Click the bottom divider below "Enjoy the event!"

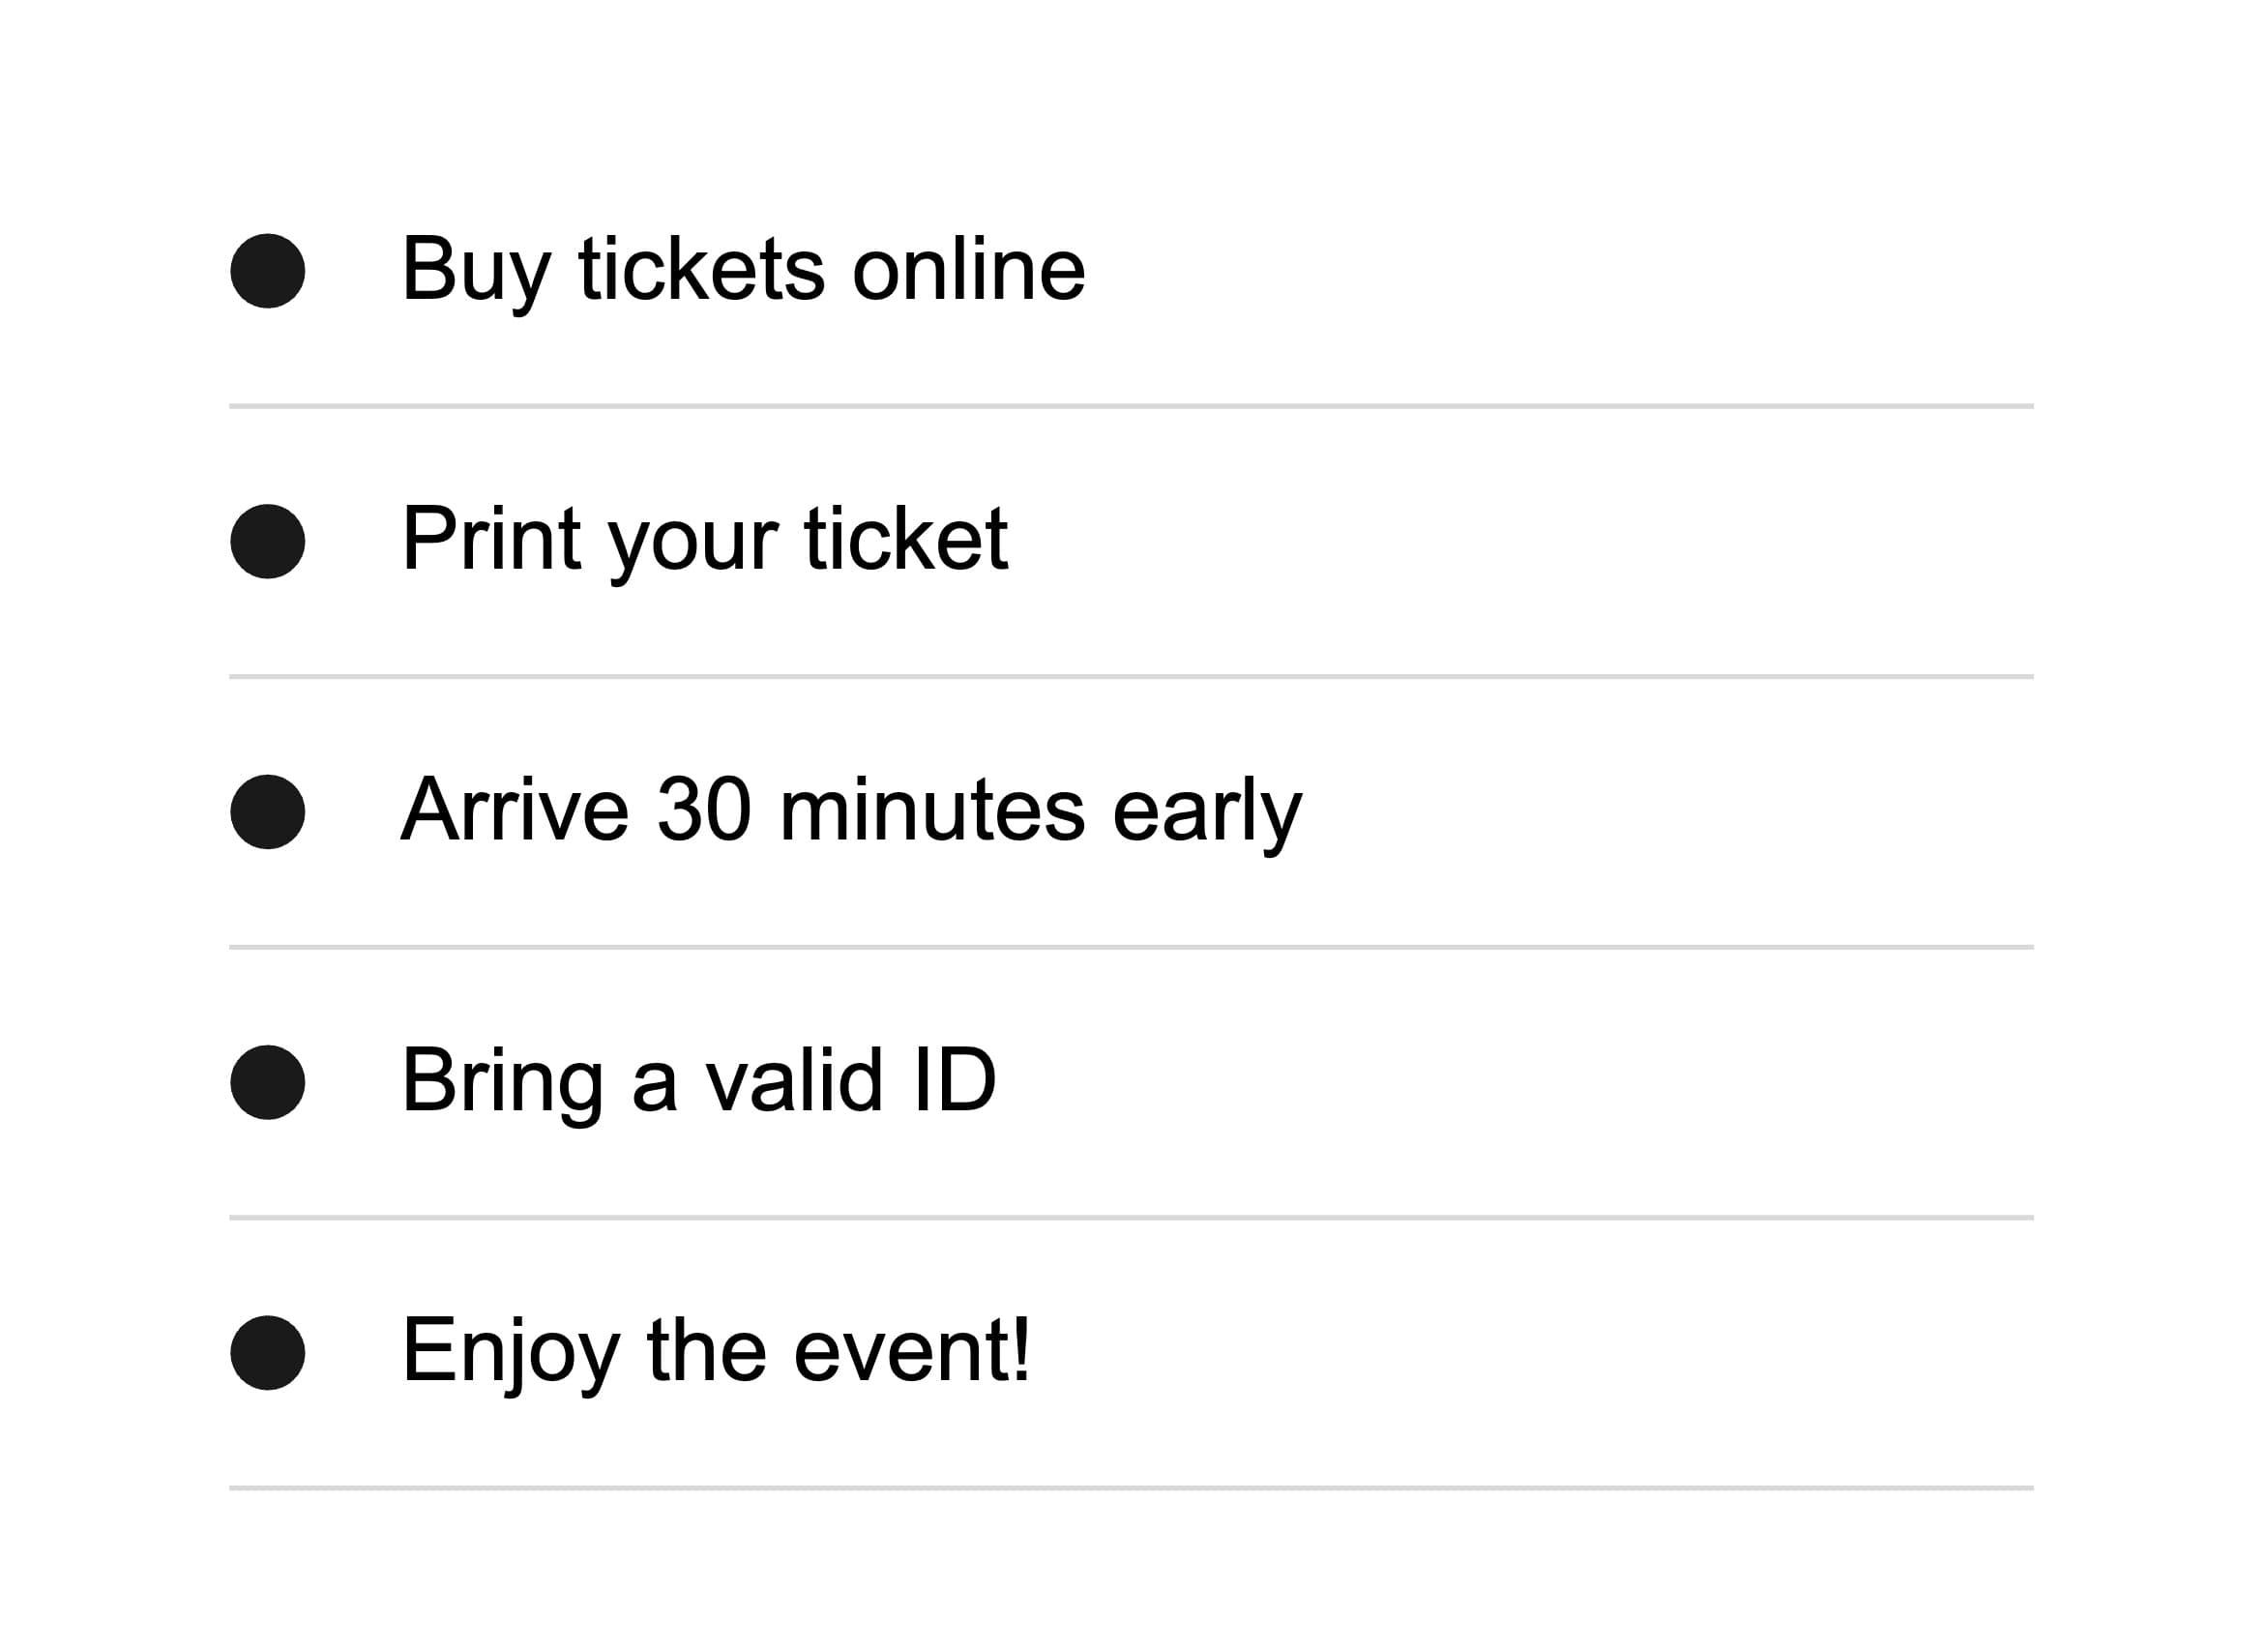click(1131, 1487)
